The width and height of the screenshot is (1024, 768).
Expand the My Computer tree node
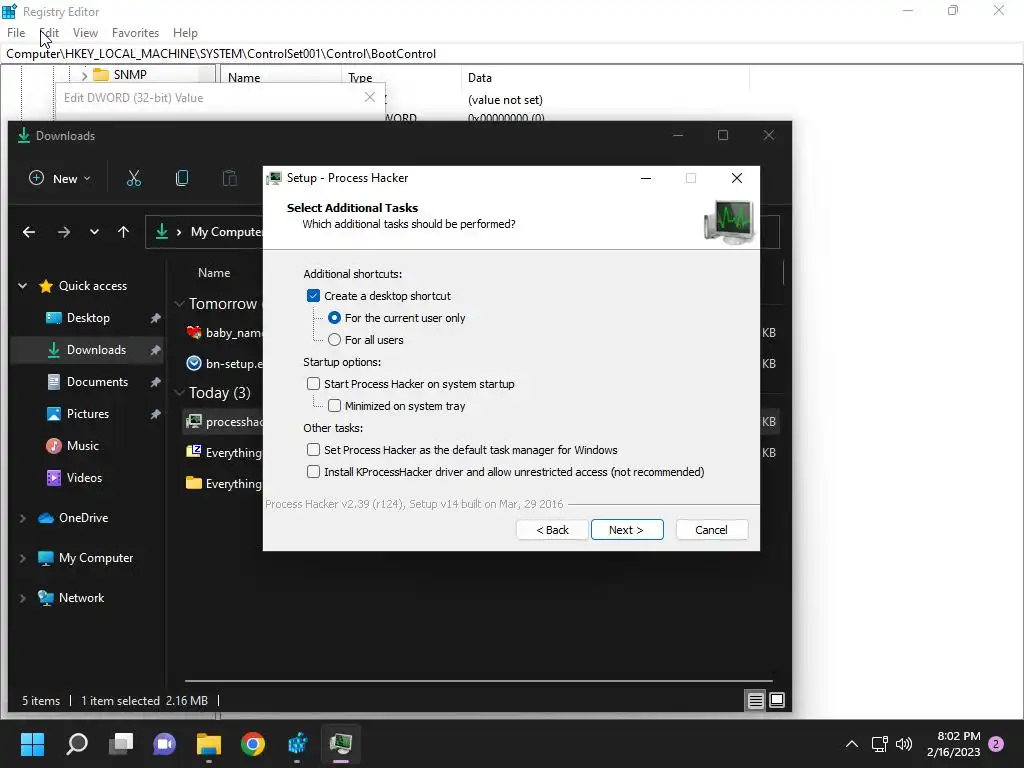(x=23, y=558)
